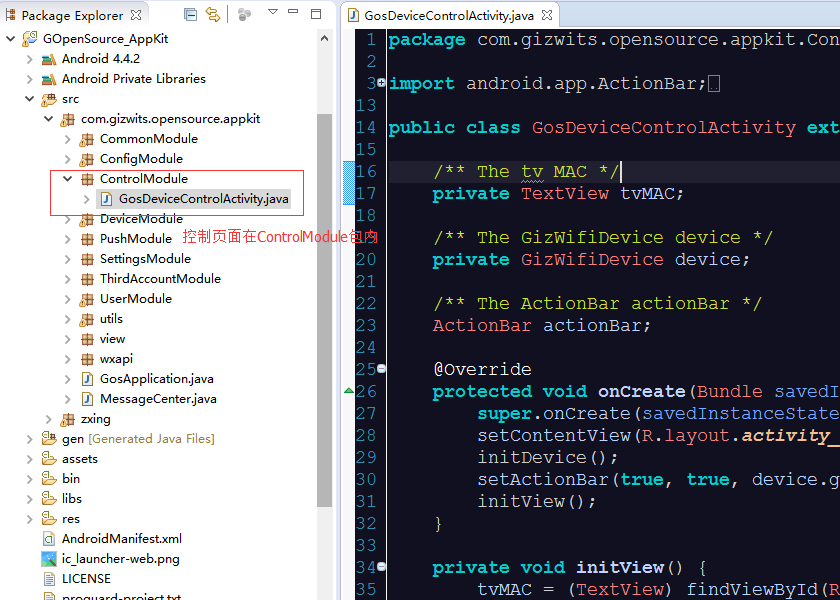Select GosDeviceControlActivity.java in the tree
The width and height of the screenshot is (840, 600).
click(203, 199)
